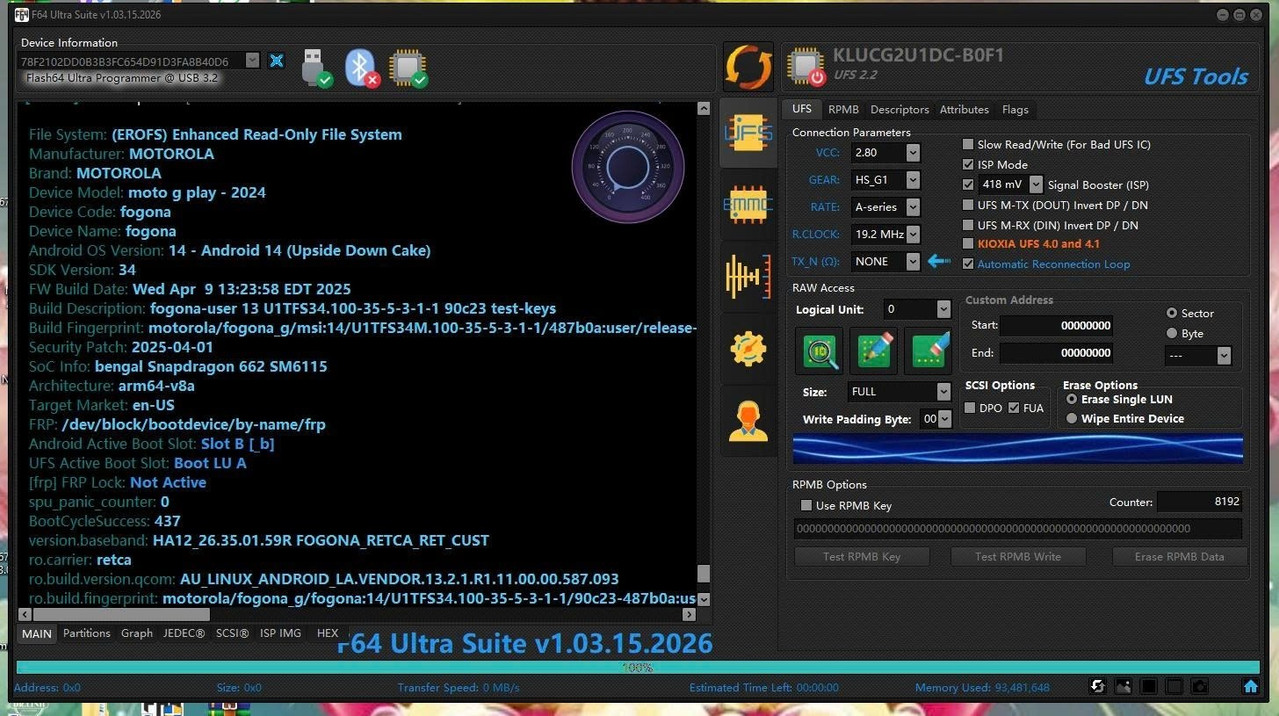This screenshot has width=1279, height=716.
Task: Click the blue X icon beside device ID
Action: click(277, 61)
